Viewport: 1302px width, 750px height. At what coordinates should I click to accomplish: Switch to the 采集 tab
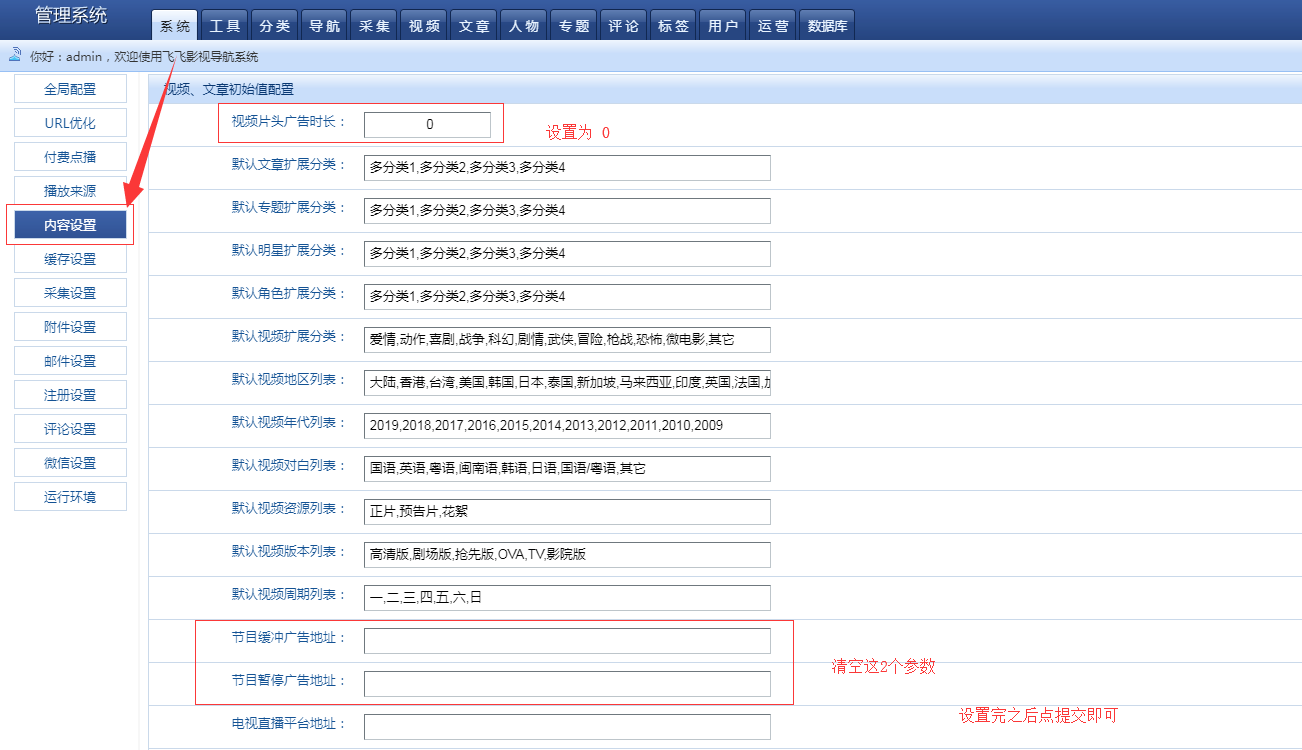[x=375, y=26]
